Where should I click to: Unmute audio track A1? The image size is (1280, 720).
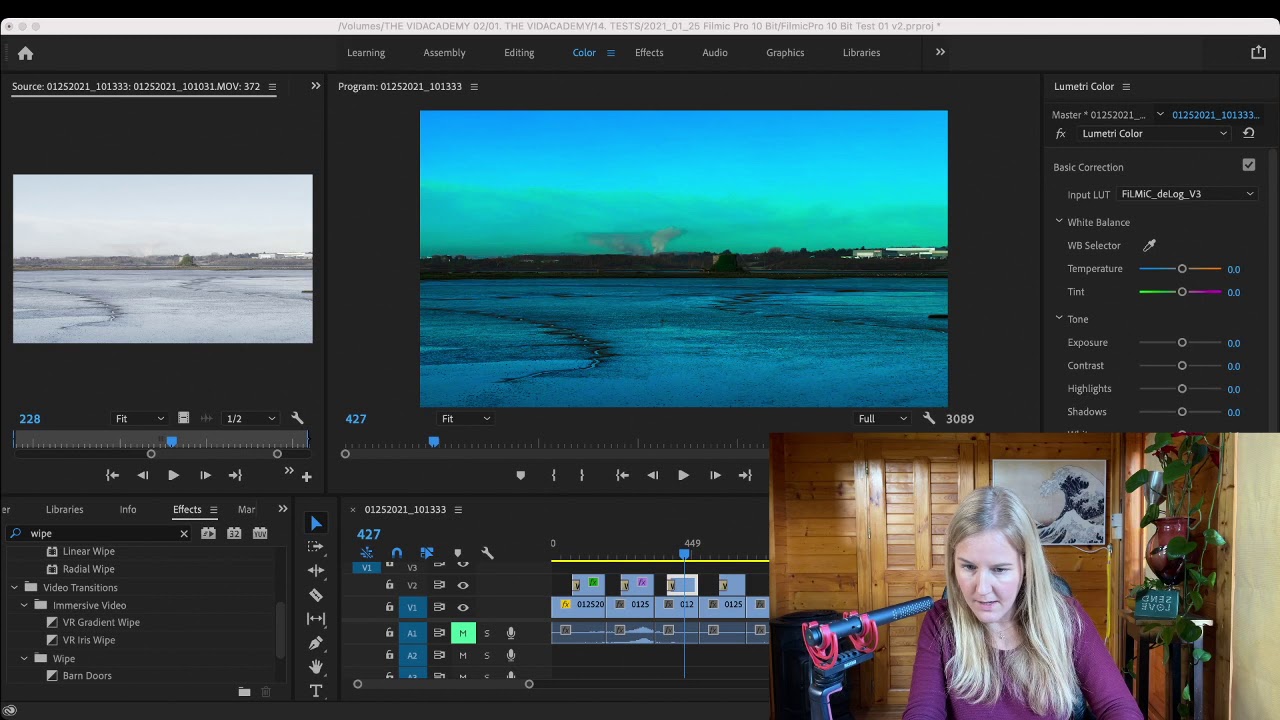(463, 632)
